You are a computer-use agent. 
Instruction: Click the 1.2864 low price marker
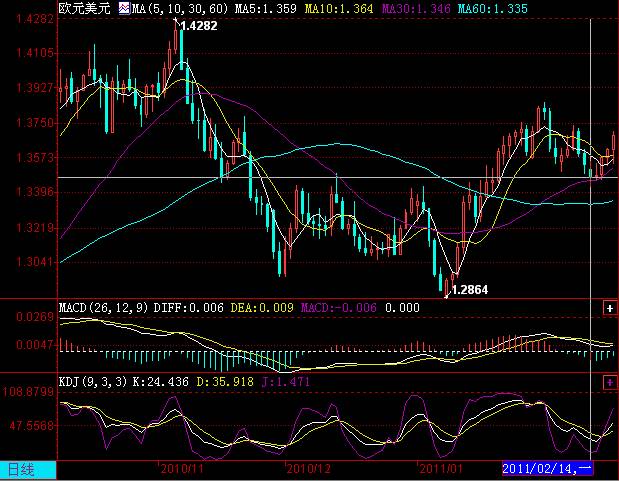[469, 290]
